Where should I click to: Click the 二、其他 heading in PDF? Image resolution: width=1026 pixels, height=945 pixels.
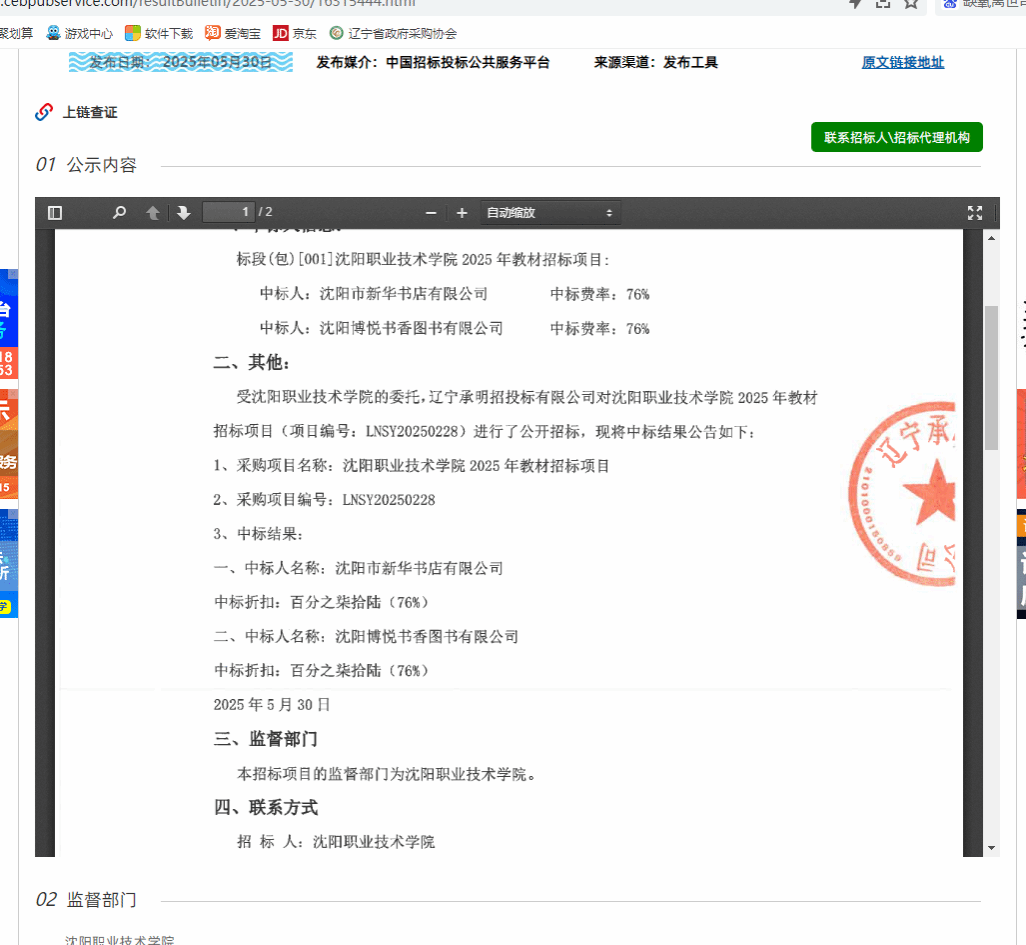(251, 362)
